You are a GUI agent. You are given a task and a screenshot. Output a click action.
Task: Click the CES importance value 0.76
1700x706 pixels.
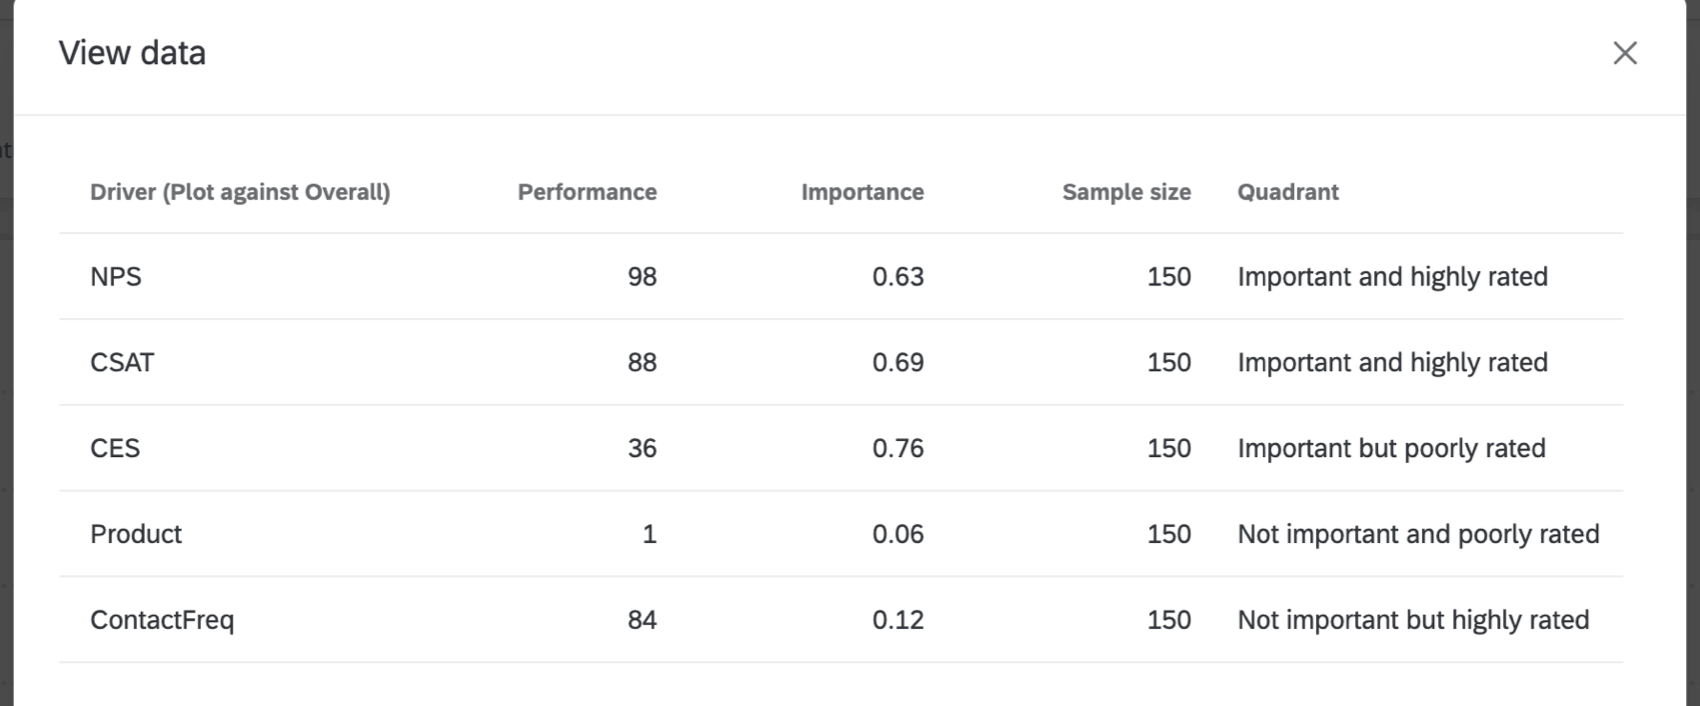899,448
